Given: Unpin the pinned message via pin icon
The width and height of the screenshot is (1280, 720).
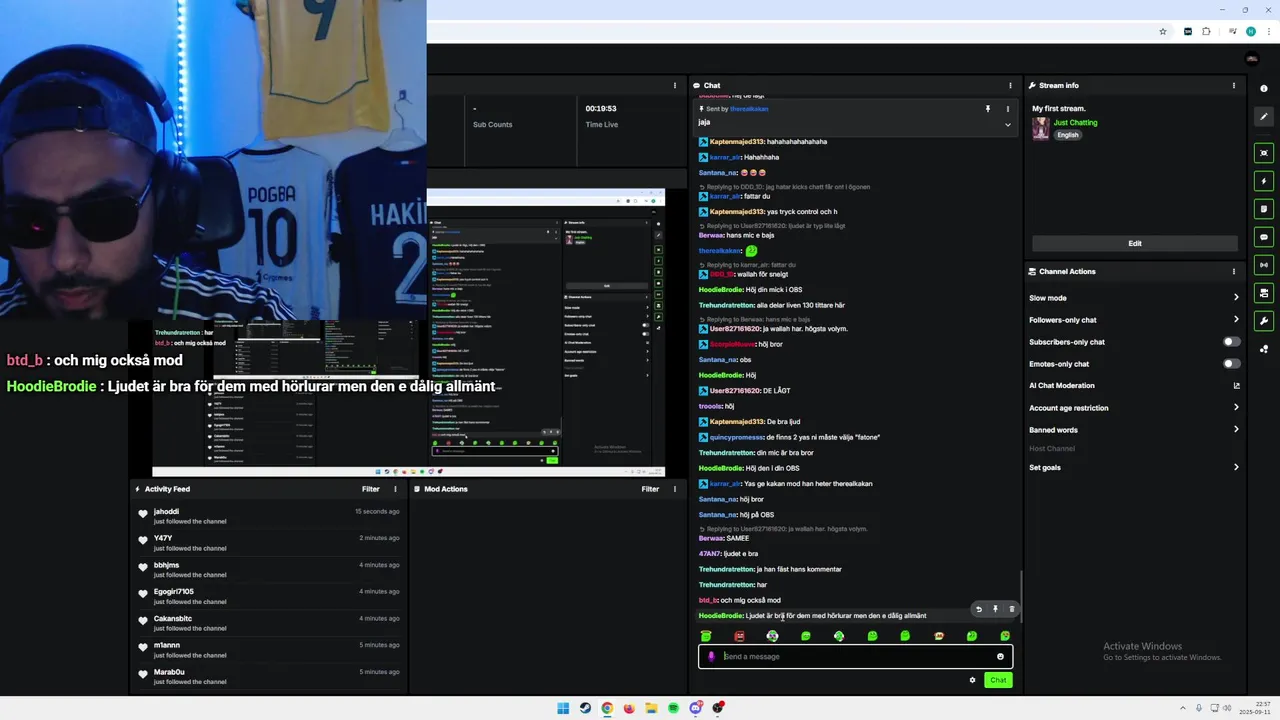Looking at the screenshot, I should tap(987, 108).
